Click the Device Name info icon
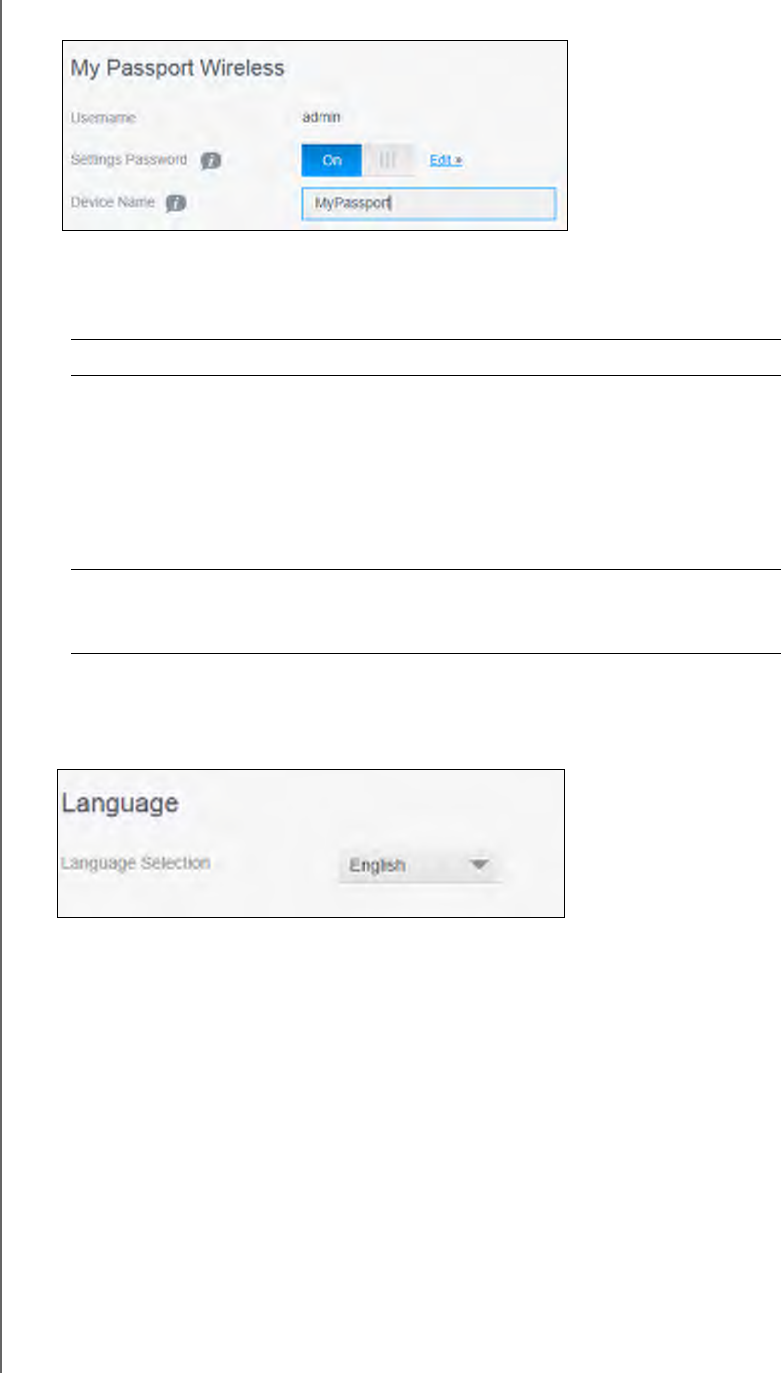781x1373 pixels. click(176, 203)
